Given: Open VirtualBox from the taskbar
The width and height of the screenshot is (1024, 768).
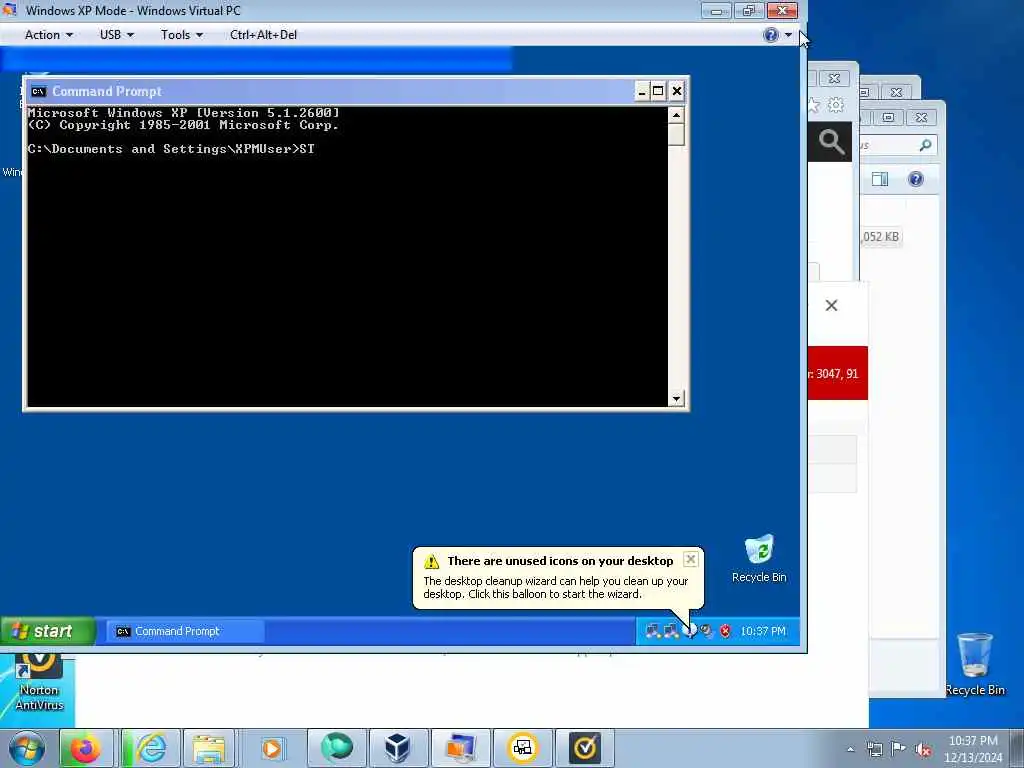Looking at the screenshot, I should (x=398, y=748).
